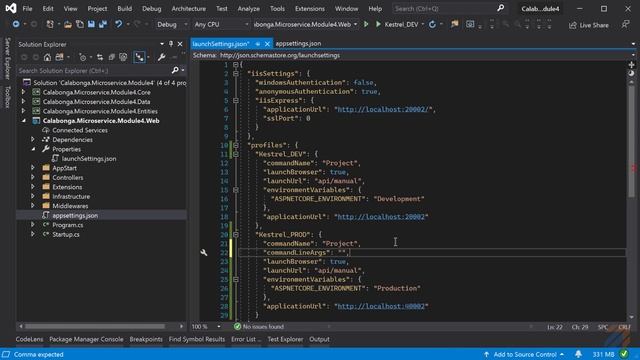Screen dimensions: 640x360
Task: Click the Pending Changes Filter icon
Action: (82, 57)
